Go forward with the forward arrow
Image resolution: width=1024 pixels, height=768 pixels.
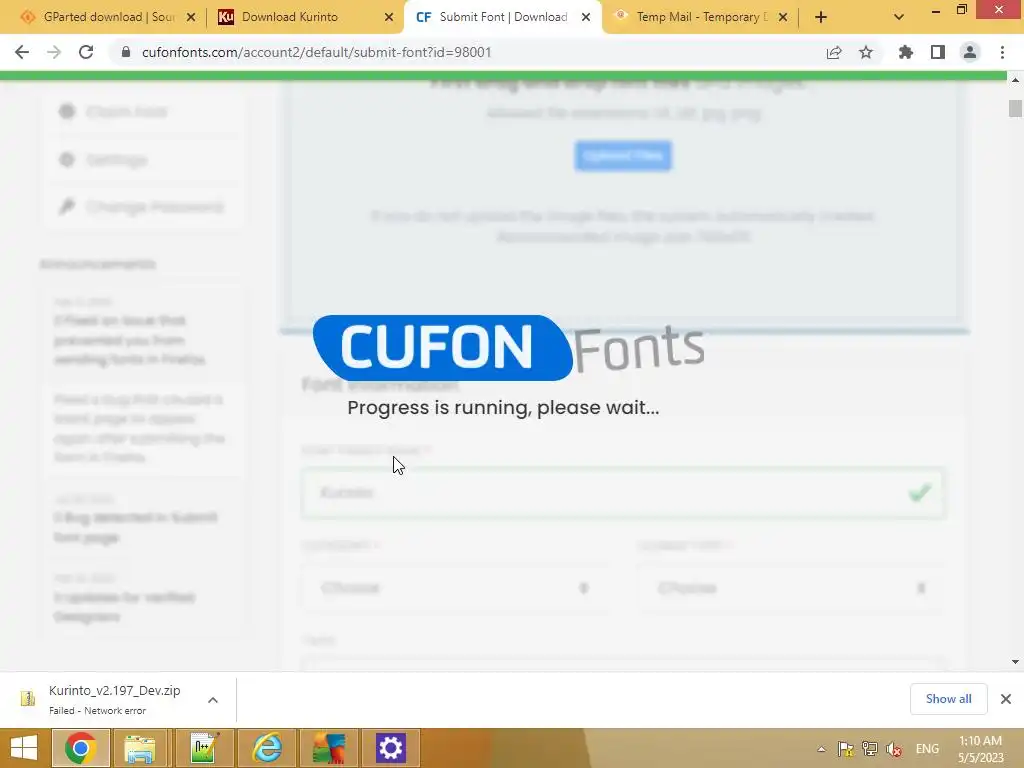(x=54, y=52)
